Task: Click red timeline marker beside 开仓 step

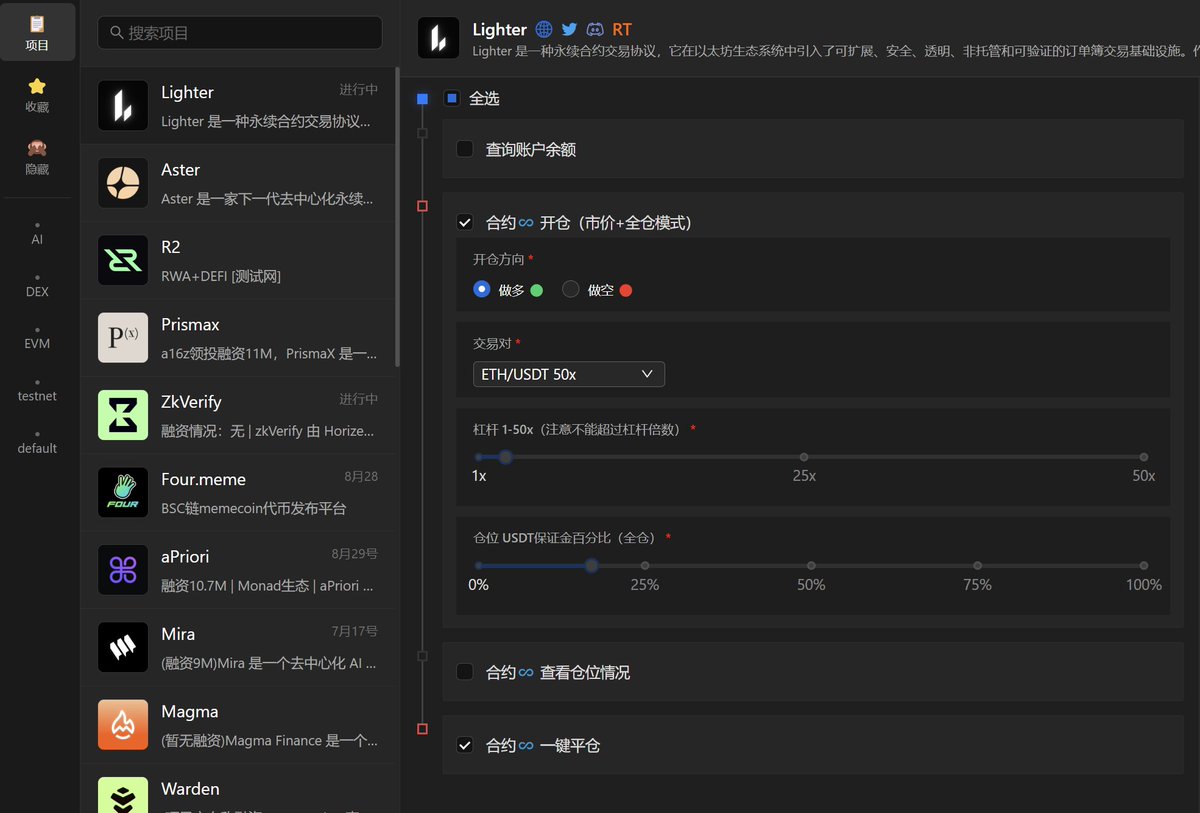Action: click(422, 206)
